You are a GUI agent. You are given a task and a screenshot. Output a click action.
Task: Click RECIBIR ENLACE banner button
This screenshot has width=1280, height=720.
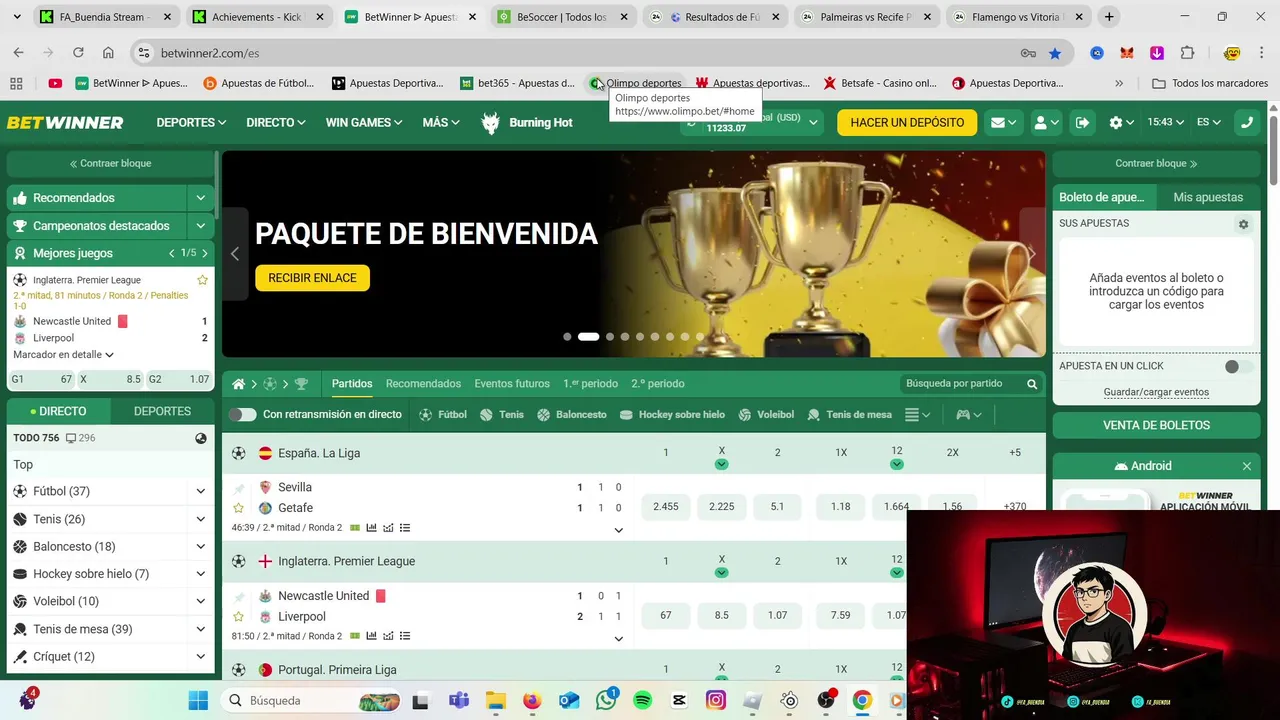click(x=312, y=278)
